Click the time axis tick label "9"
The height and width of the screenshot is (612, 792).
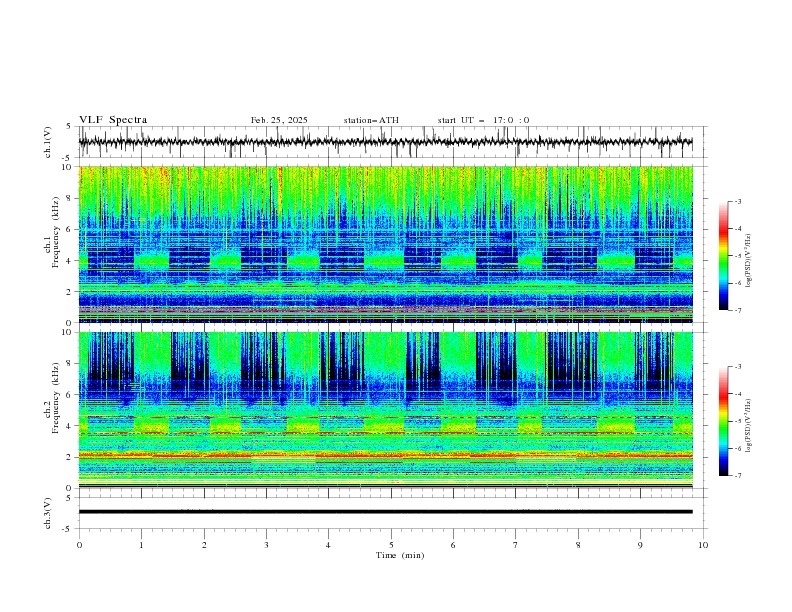click(640, 545)
